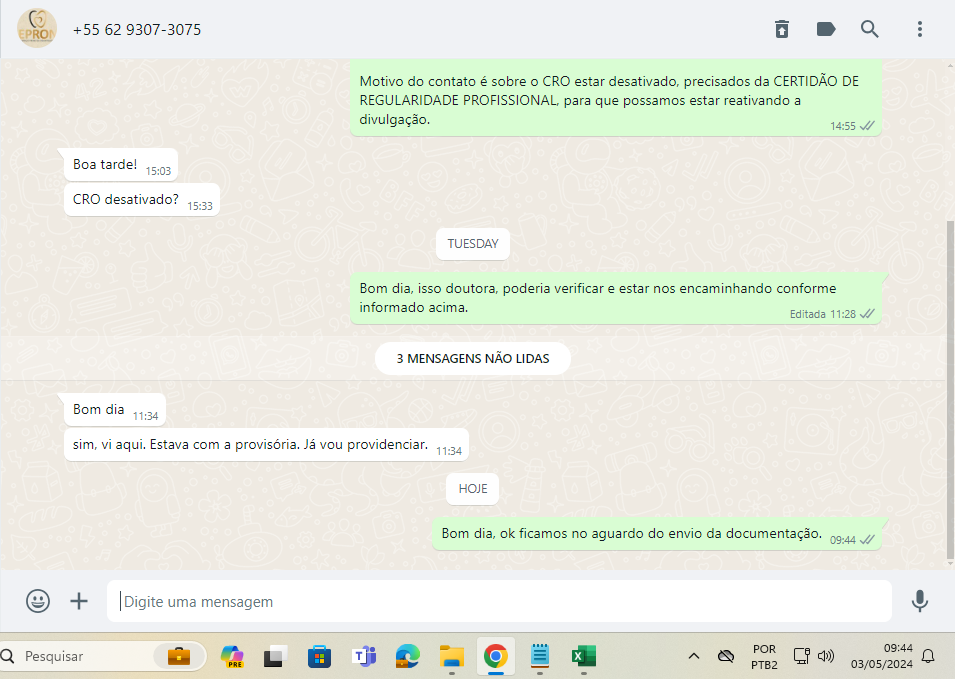The image size is (955, 679).
Task: Open the contact profile picture
Action: (x=37, y=29)
